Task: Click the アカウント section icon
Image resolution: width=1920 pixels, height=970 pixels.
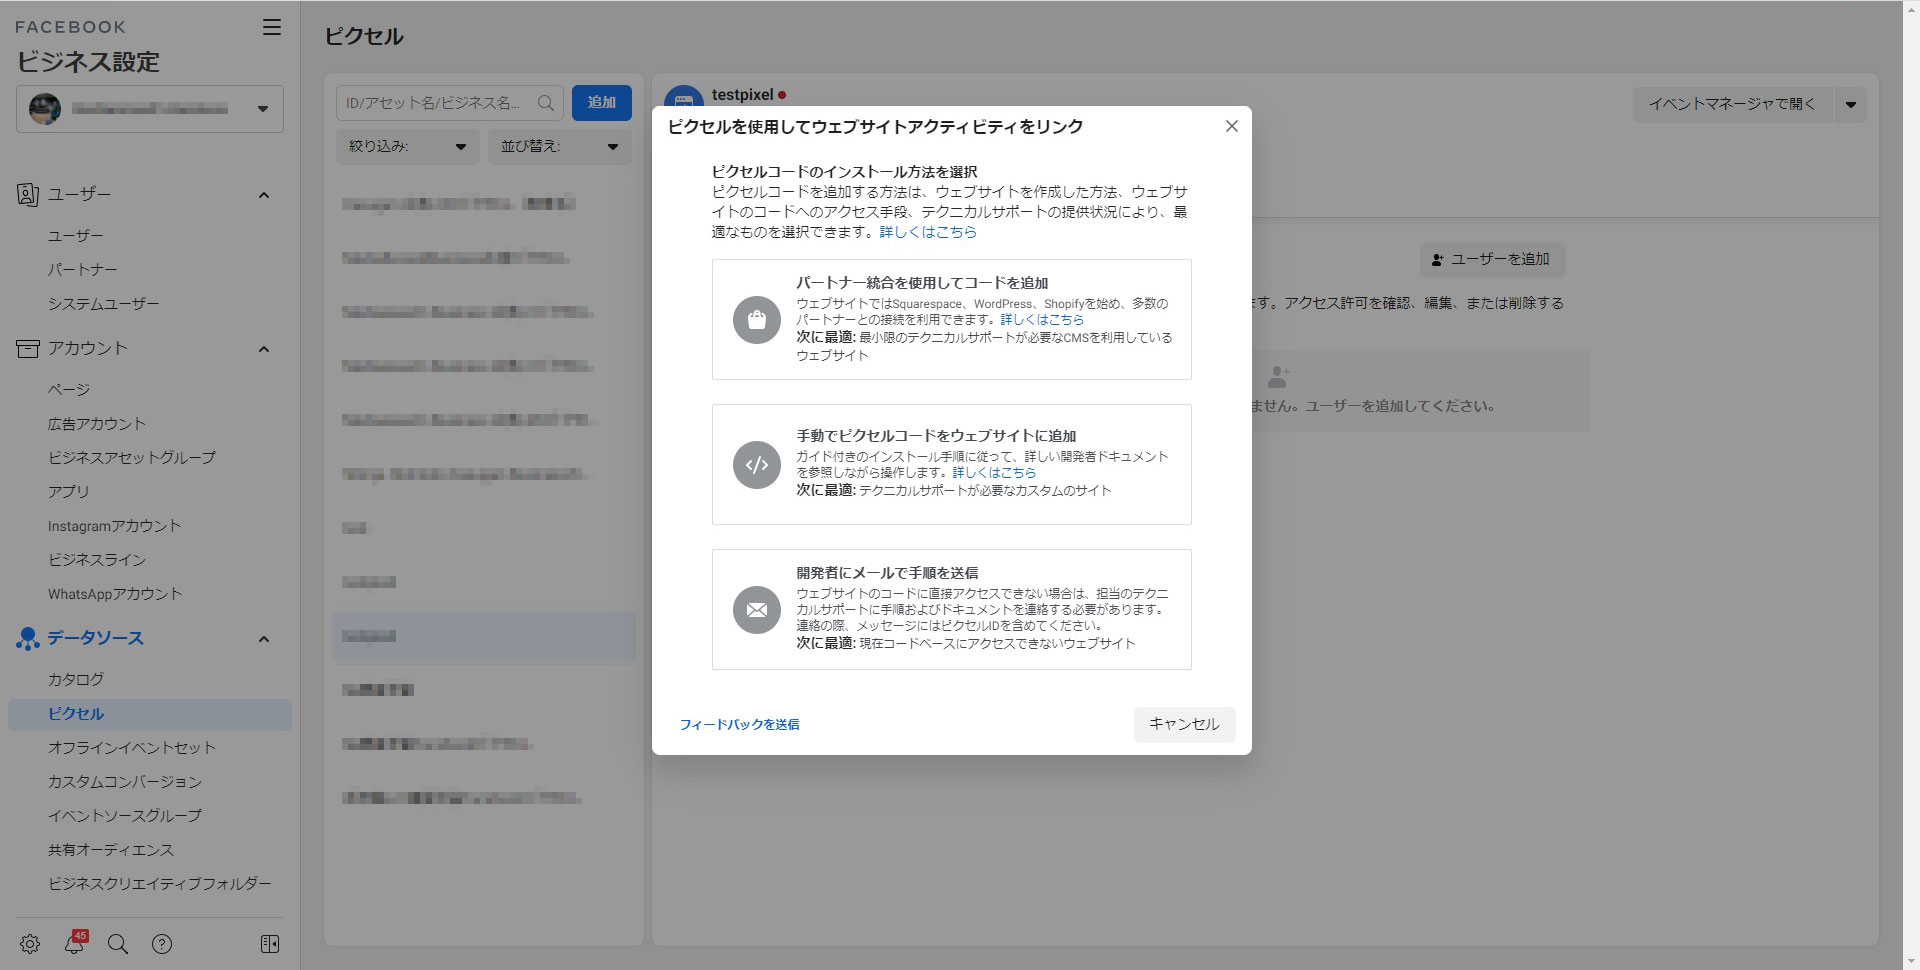Action: coord(28,348)
